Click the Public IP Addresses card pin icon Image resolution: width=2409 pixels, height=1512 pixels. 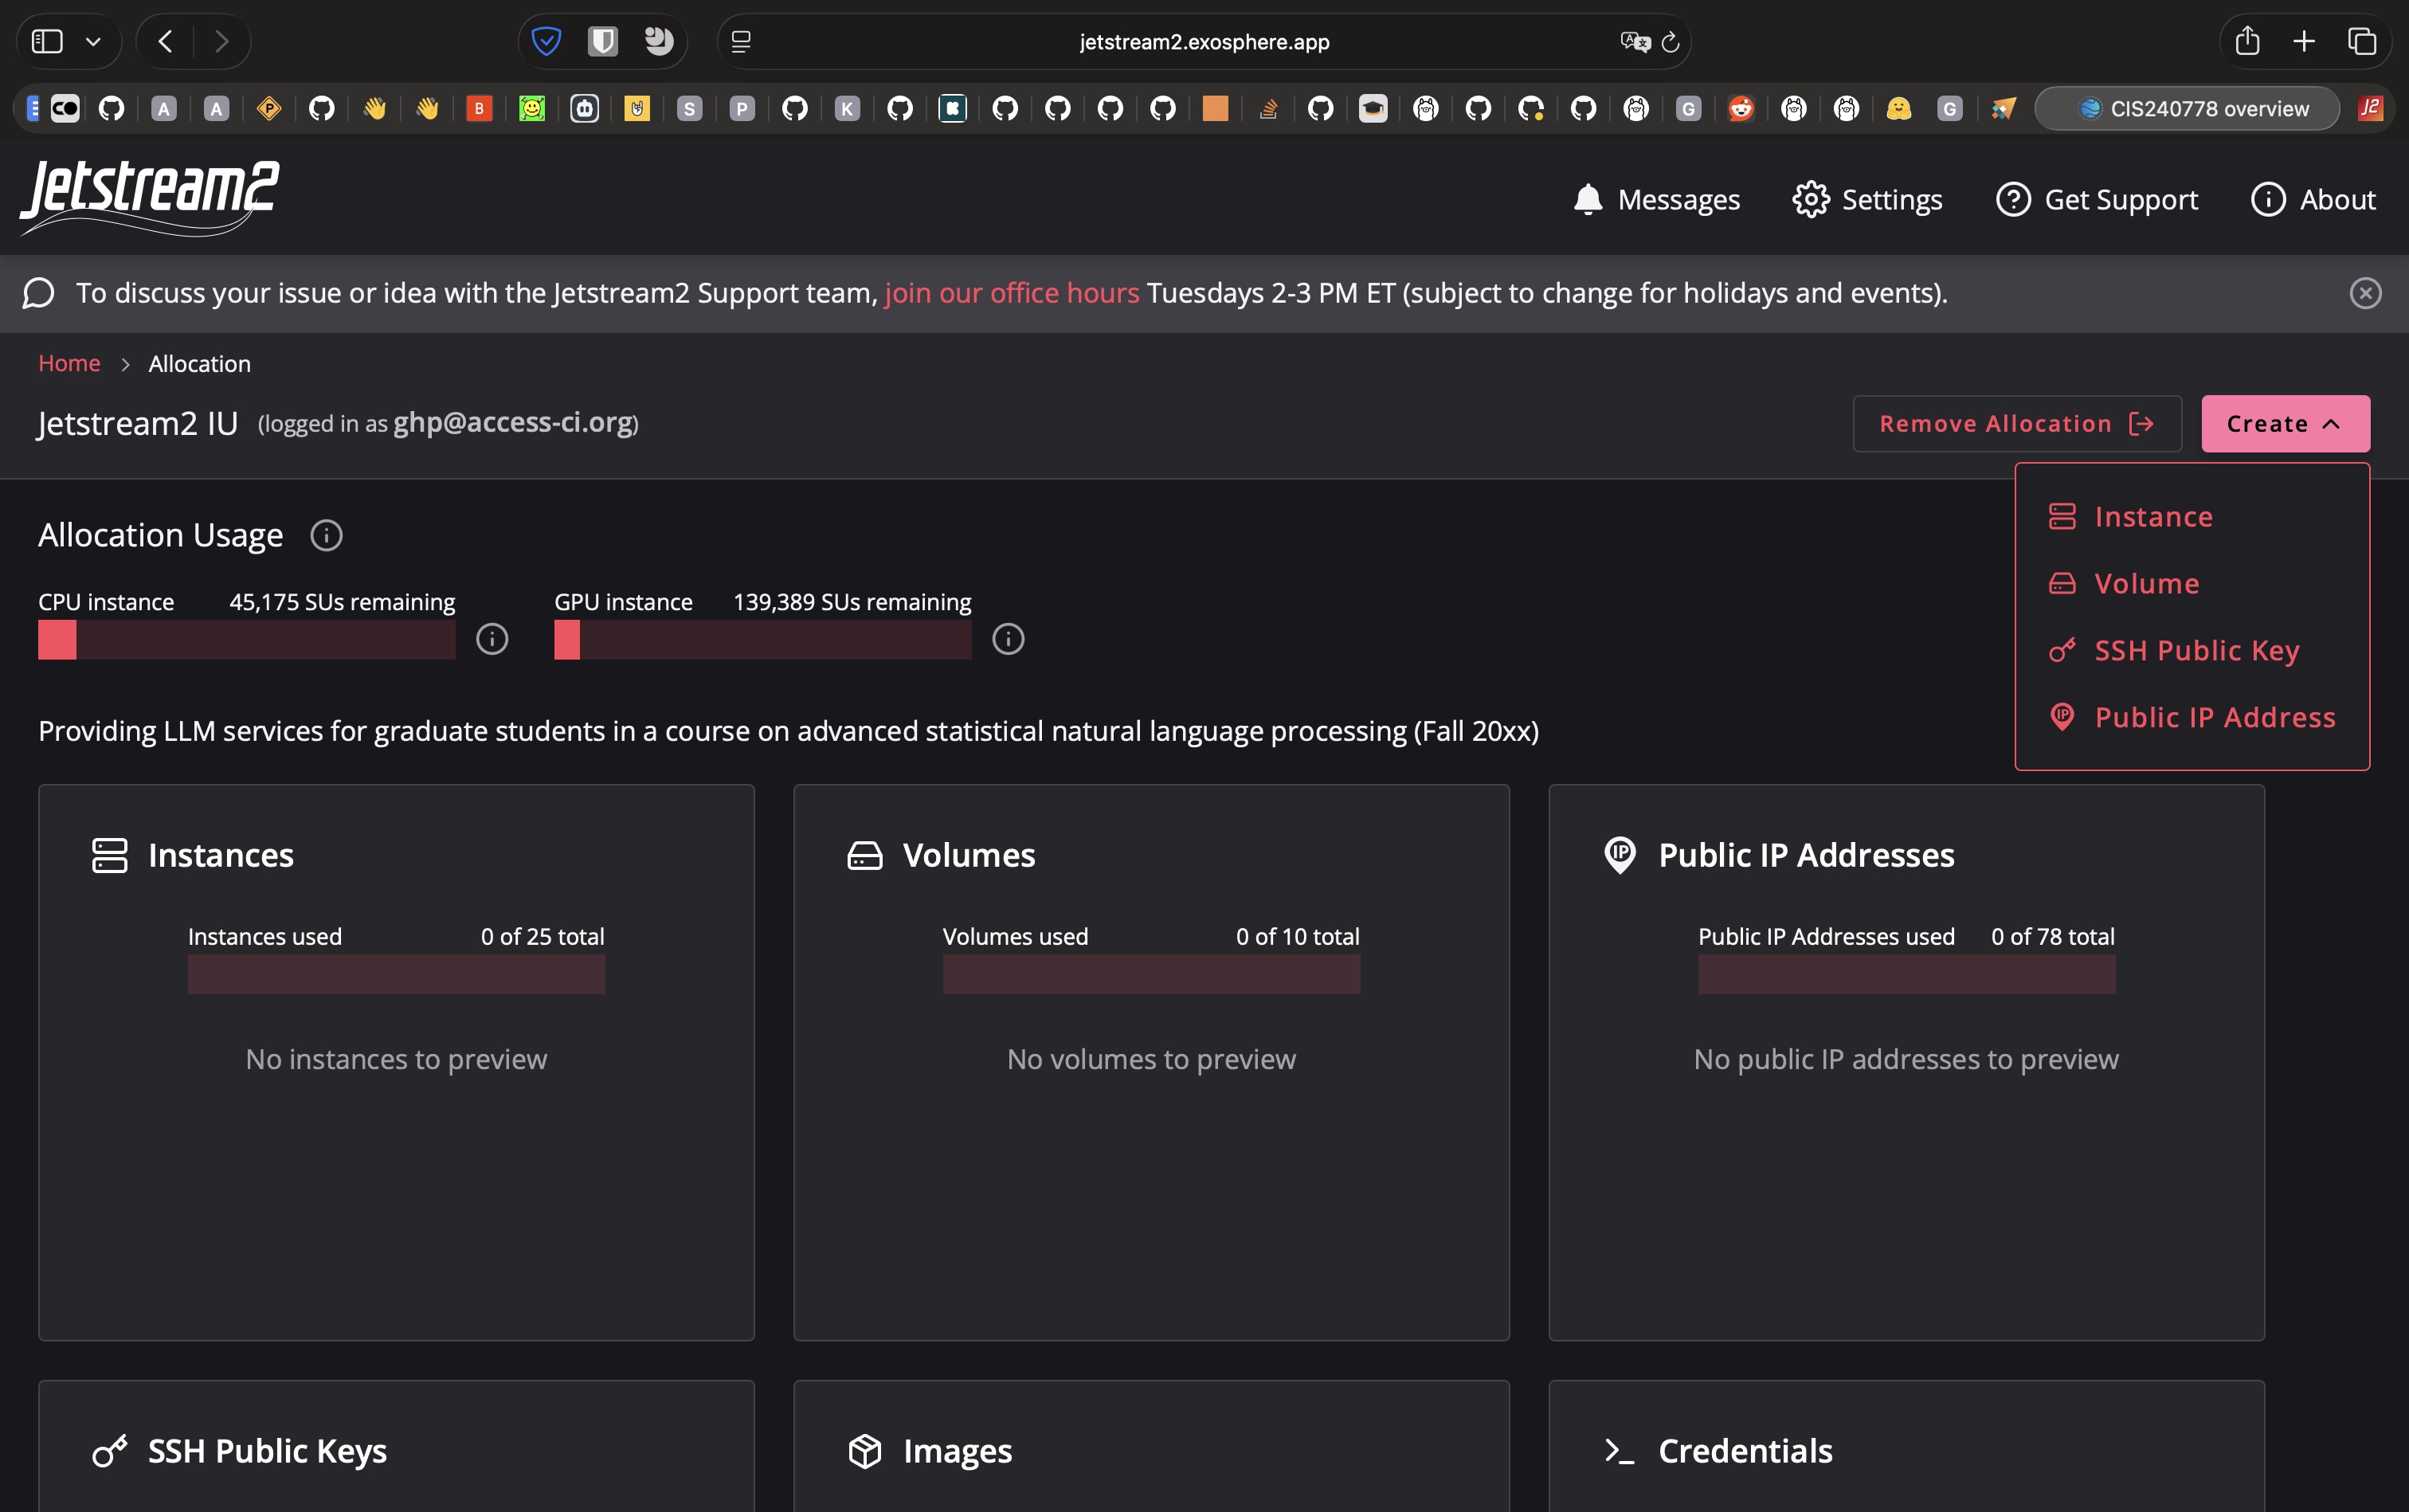coord(1619,855)
